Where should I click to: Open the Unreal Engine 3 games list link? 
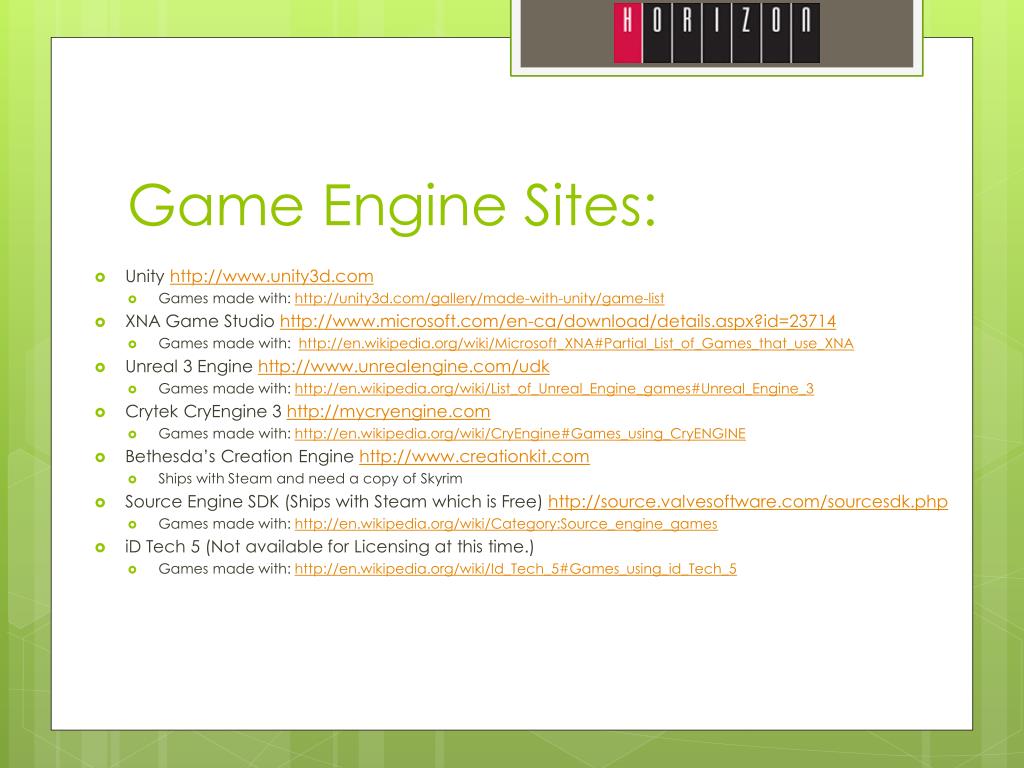pyautogui.click(x=554, y=389)
